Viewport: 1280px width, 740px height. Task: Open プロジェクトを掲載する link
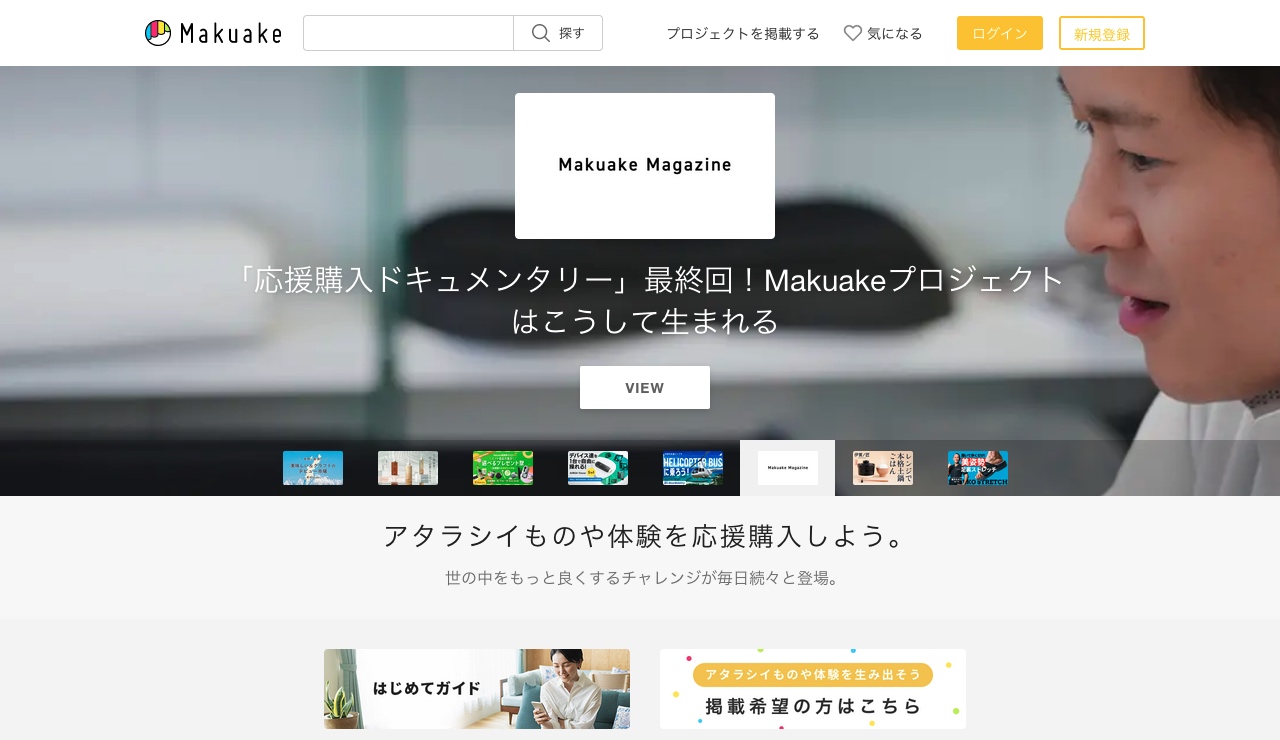(743, 33)
